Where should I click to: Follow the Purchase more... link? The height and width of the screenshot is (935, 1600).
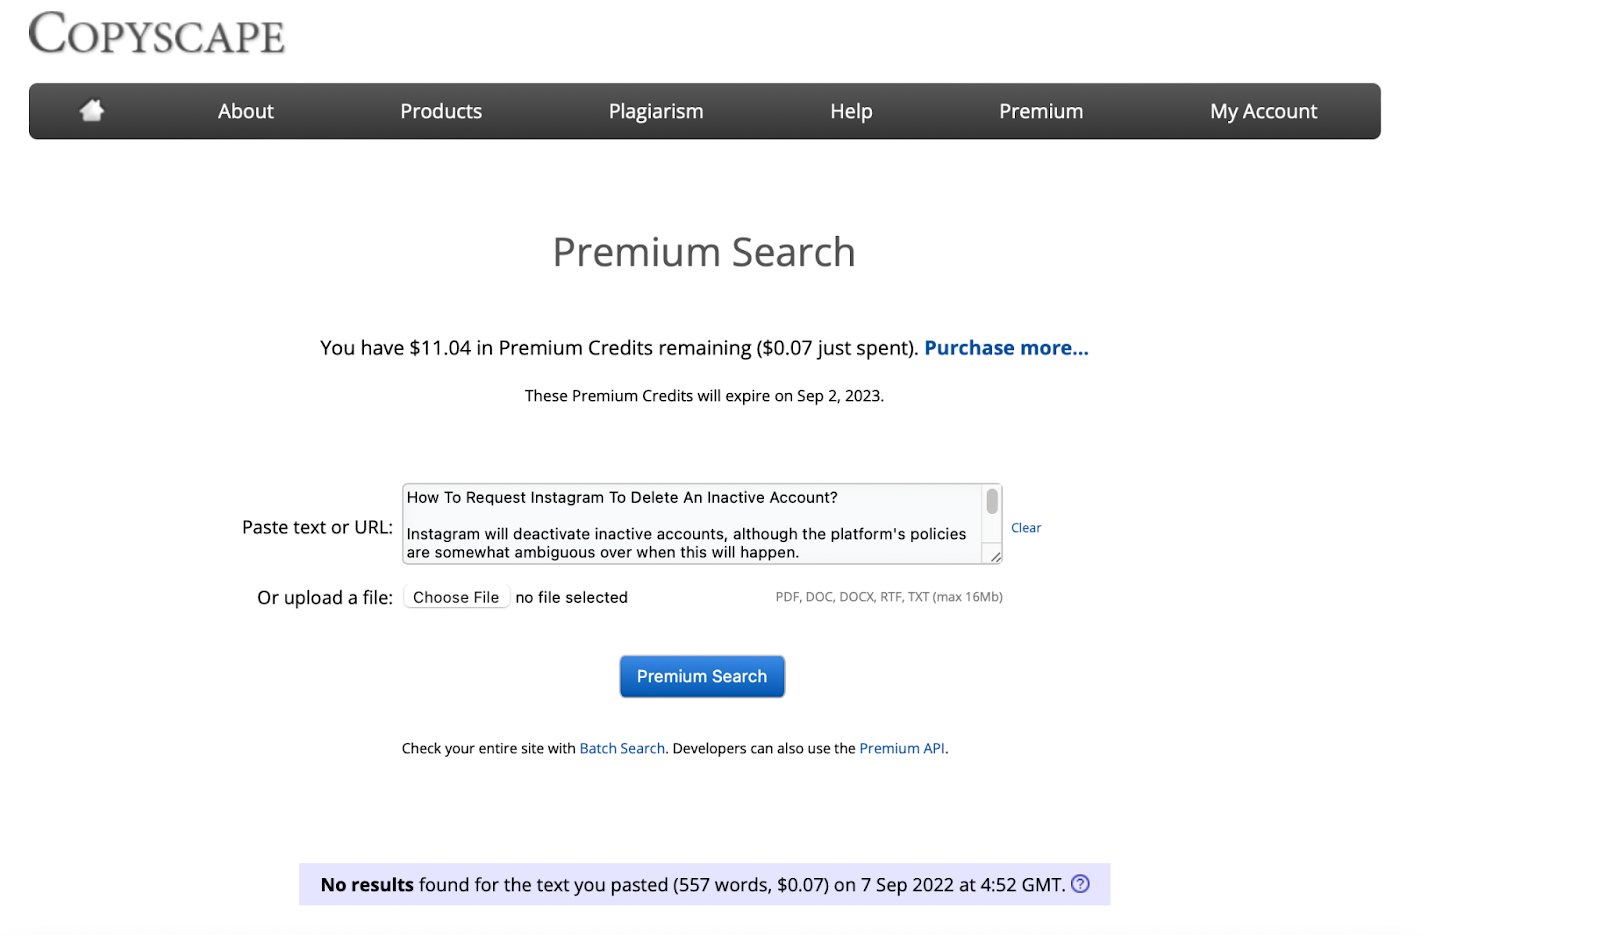[1006, 348]
